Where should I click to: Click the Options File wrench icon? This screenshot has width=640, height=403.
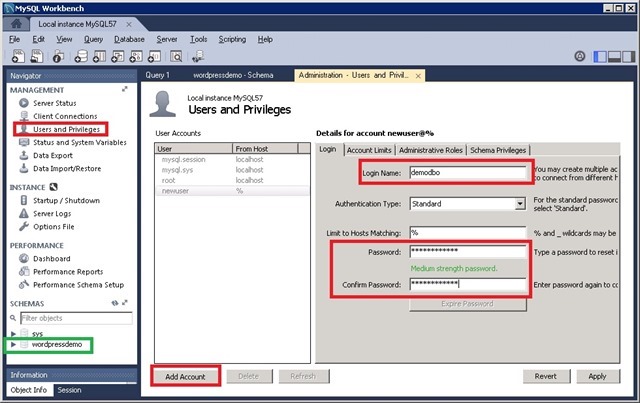pyautogui.click(x=24, y=226)
